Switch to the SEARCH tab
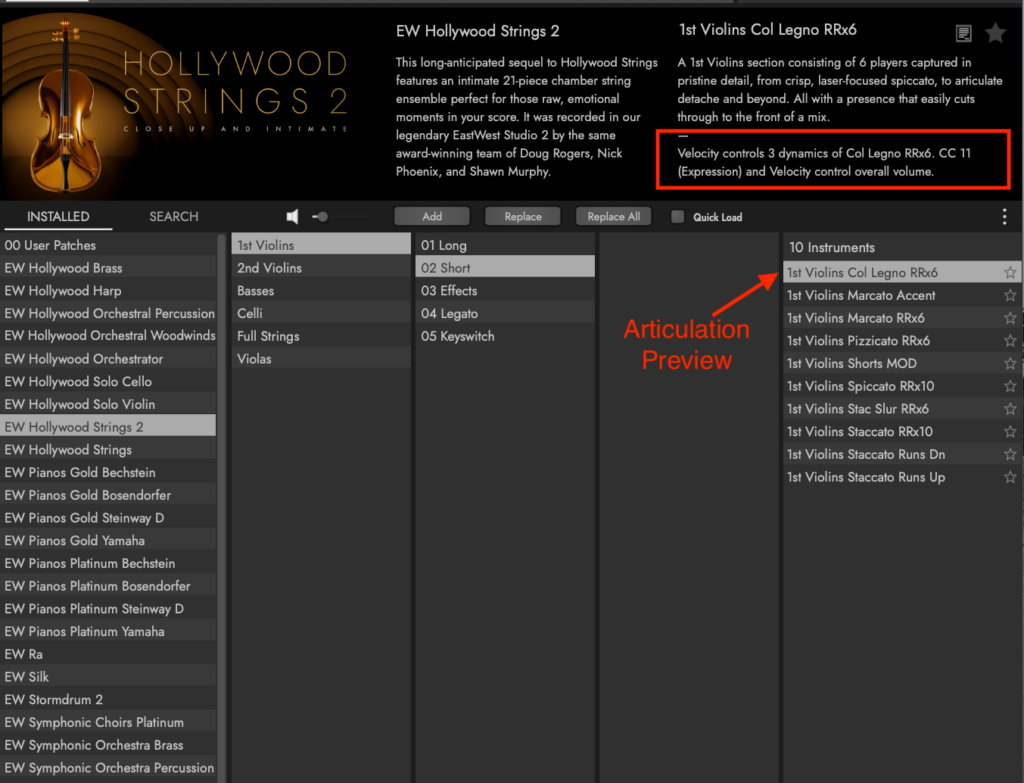This screenshot has width=1024, height=783. [x=173, y=216]
